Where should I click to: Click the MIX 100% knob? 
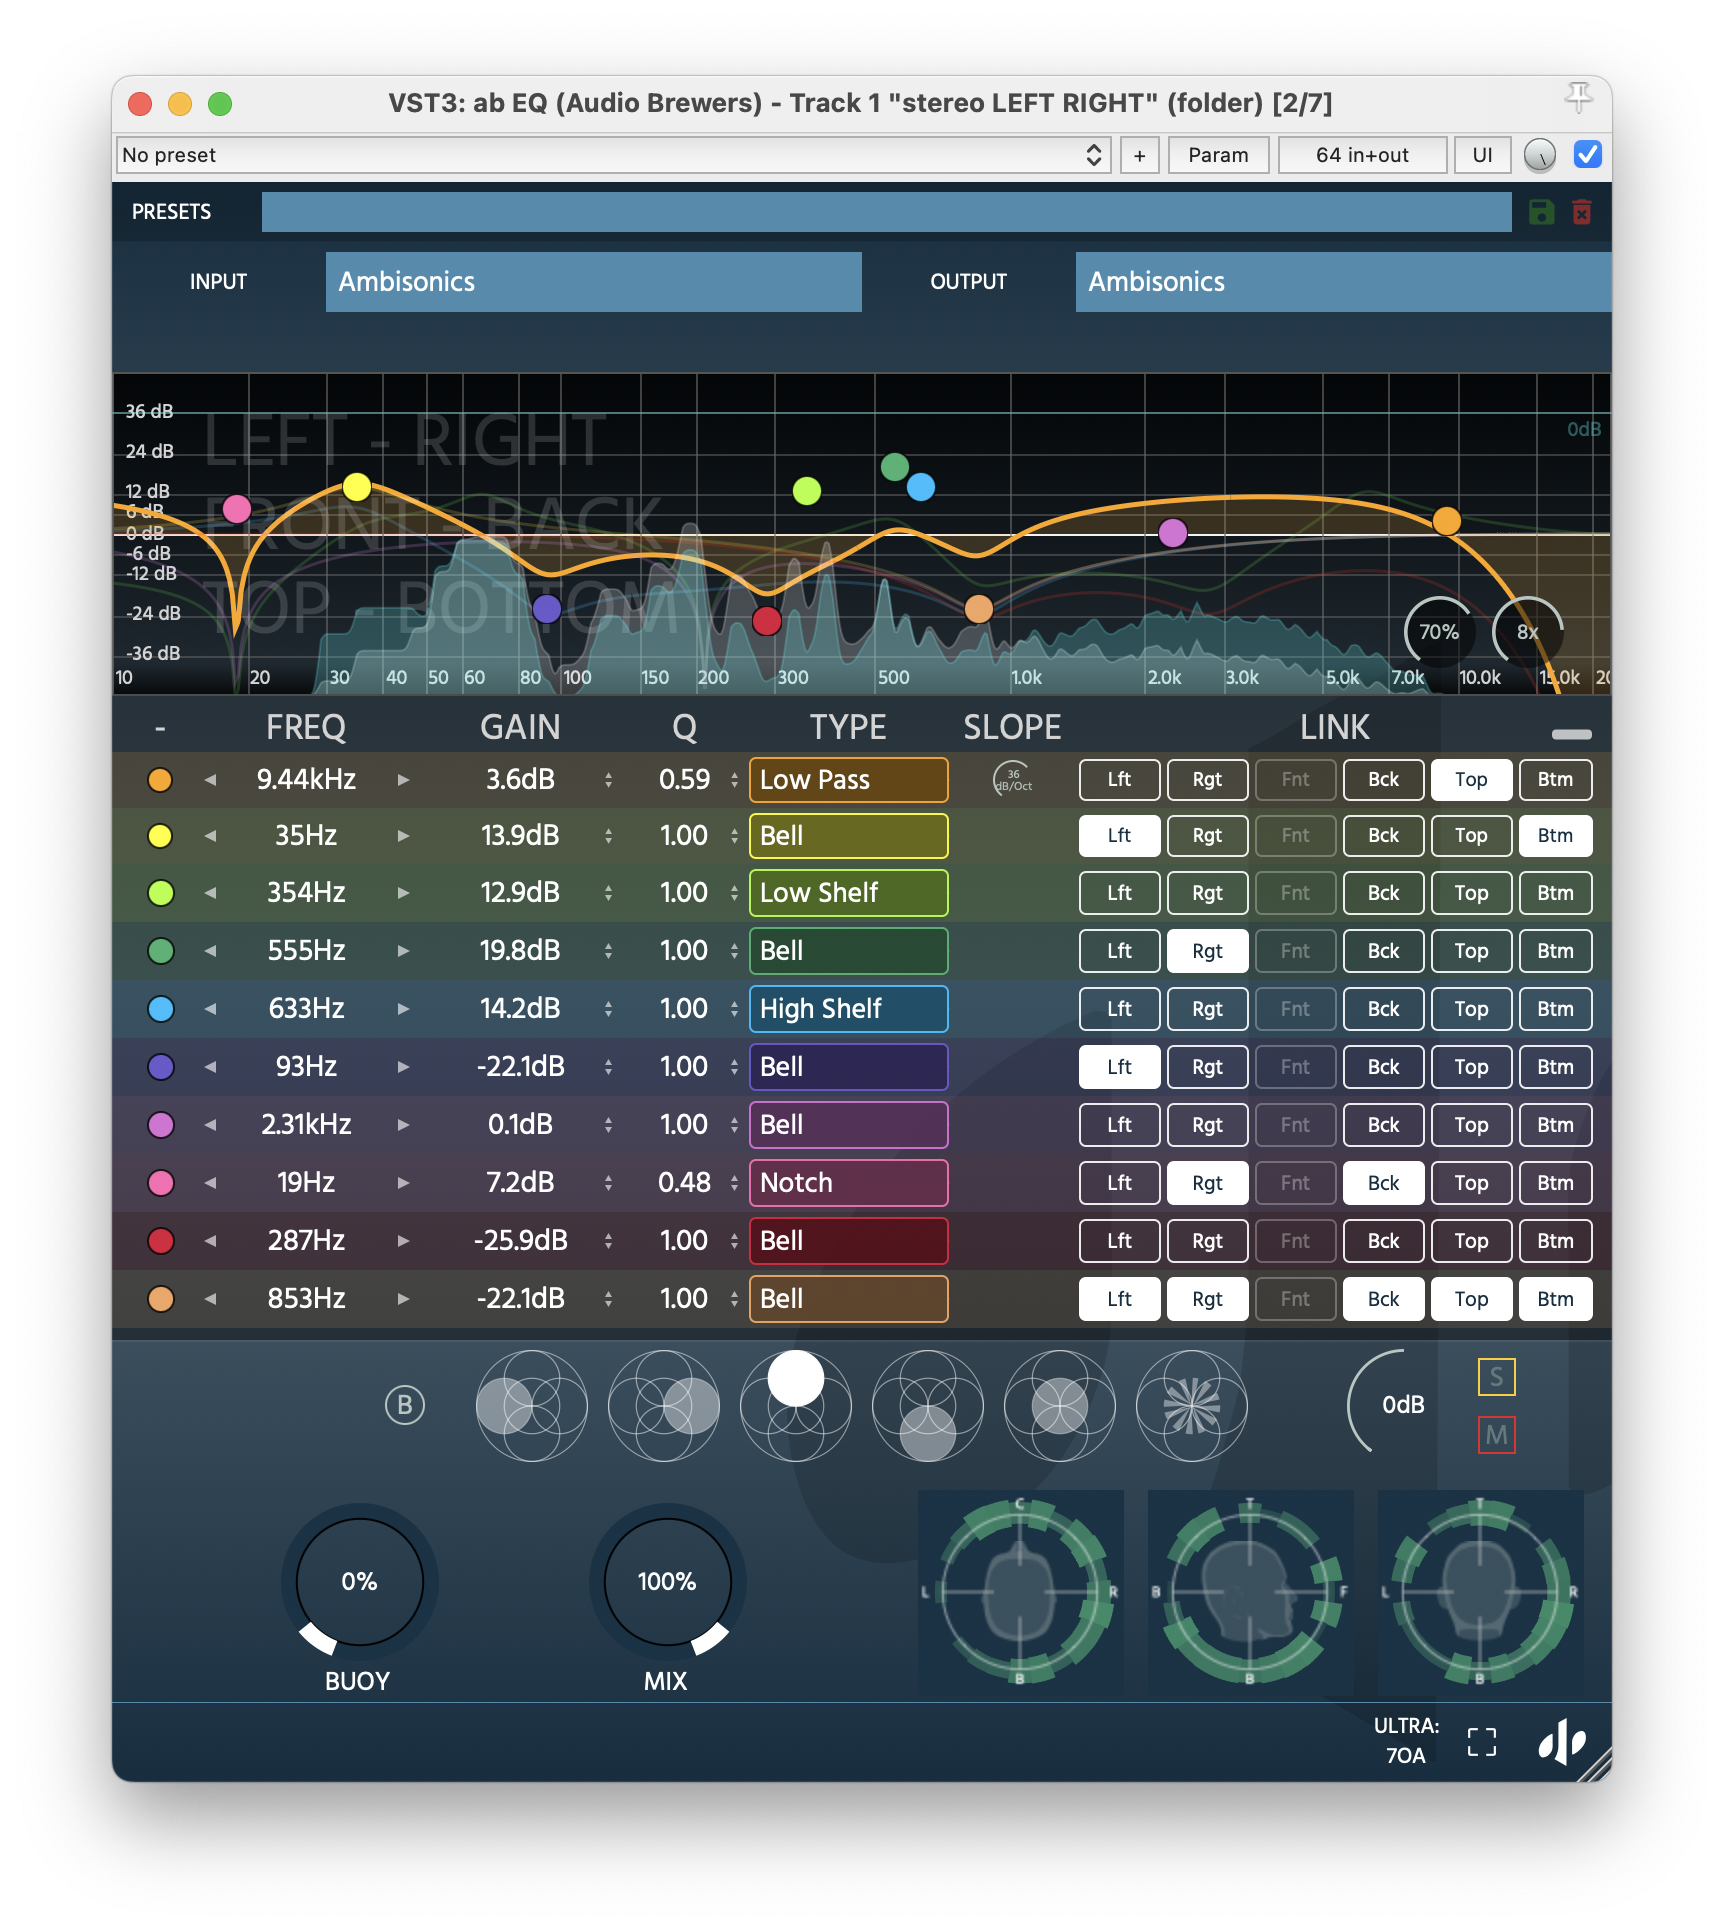tap(667, 1582)
